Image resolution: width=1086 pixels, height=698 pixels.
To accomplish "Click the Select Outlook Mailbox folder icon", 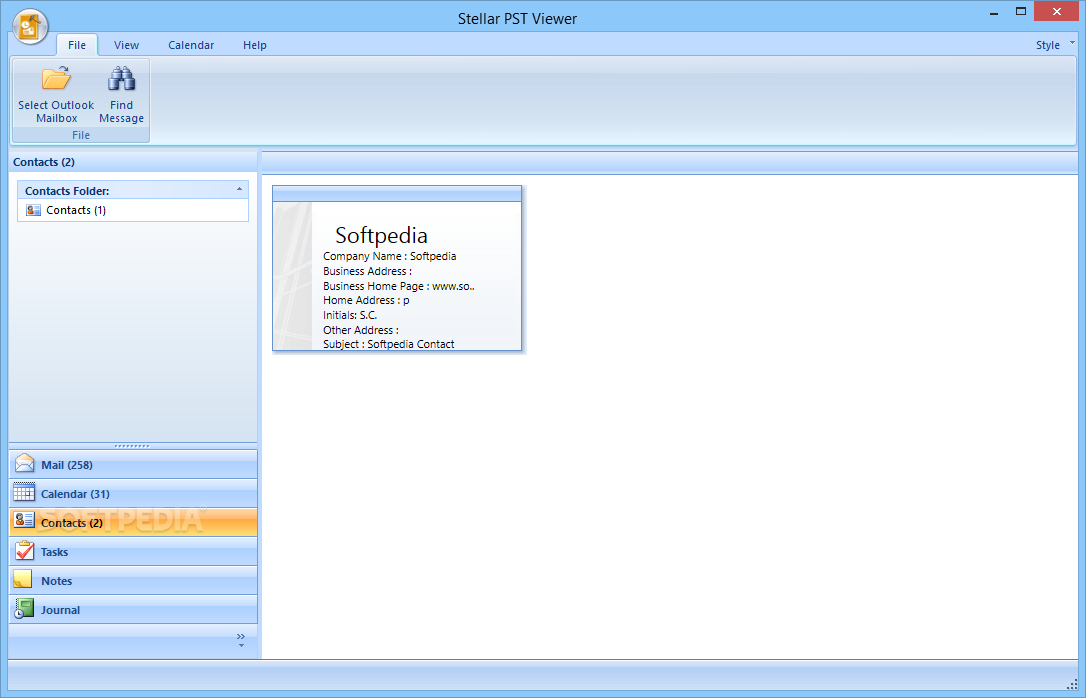I will pyautogui.click(x=56, y=78).
